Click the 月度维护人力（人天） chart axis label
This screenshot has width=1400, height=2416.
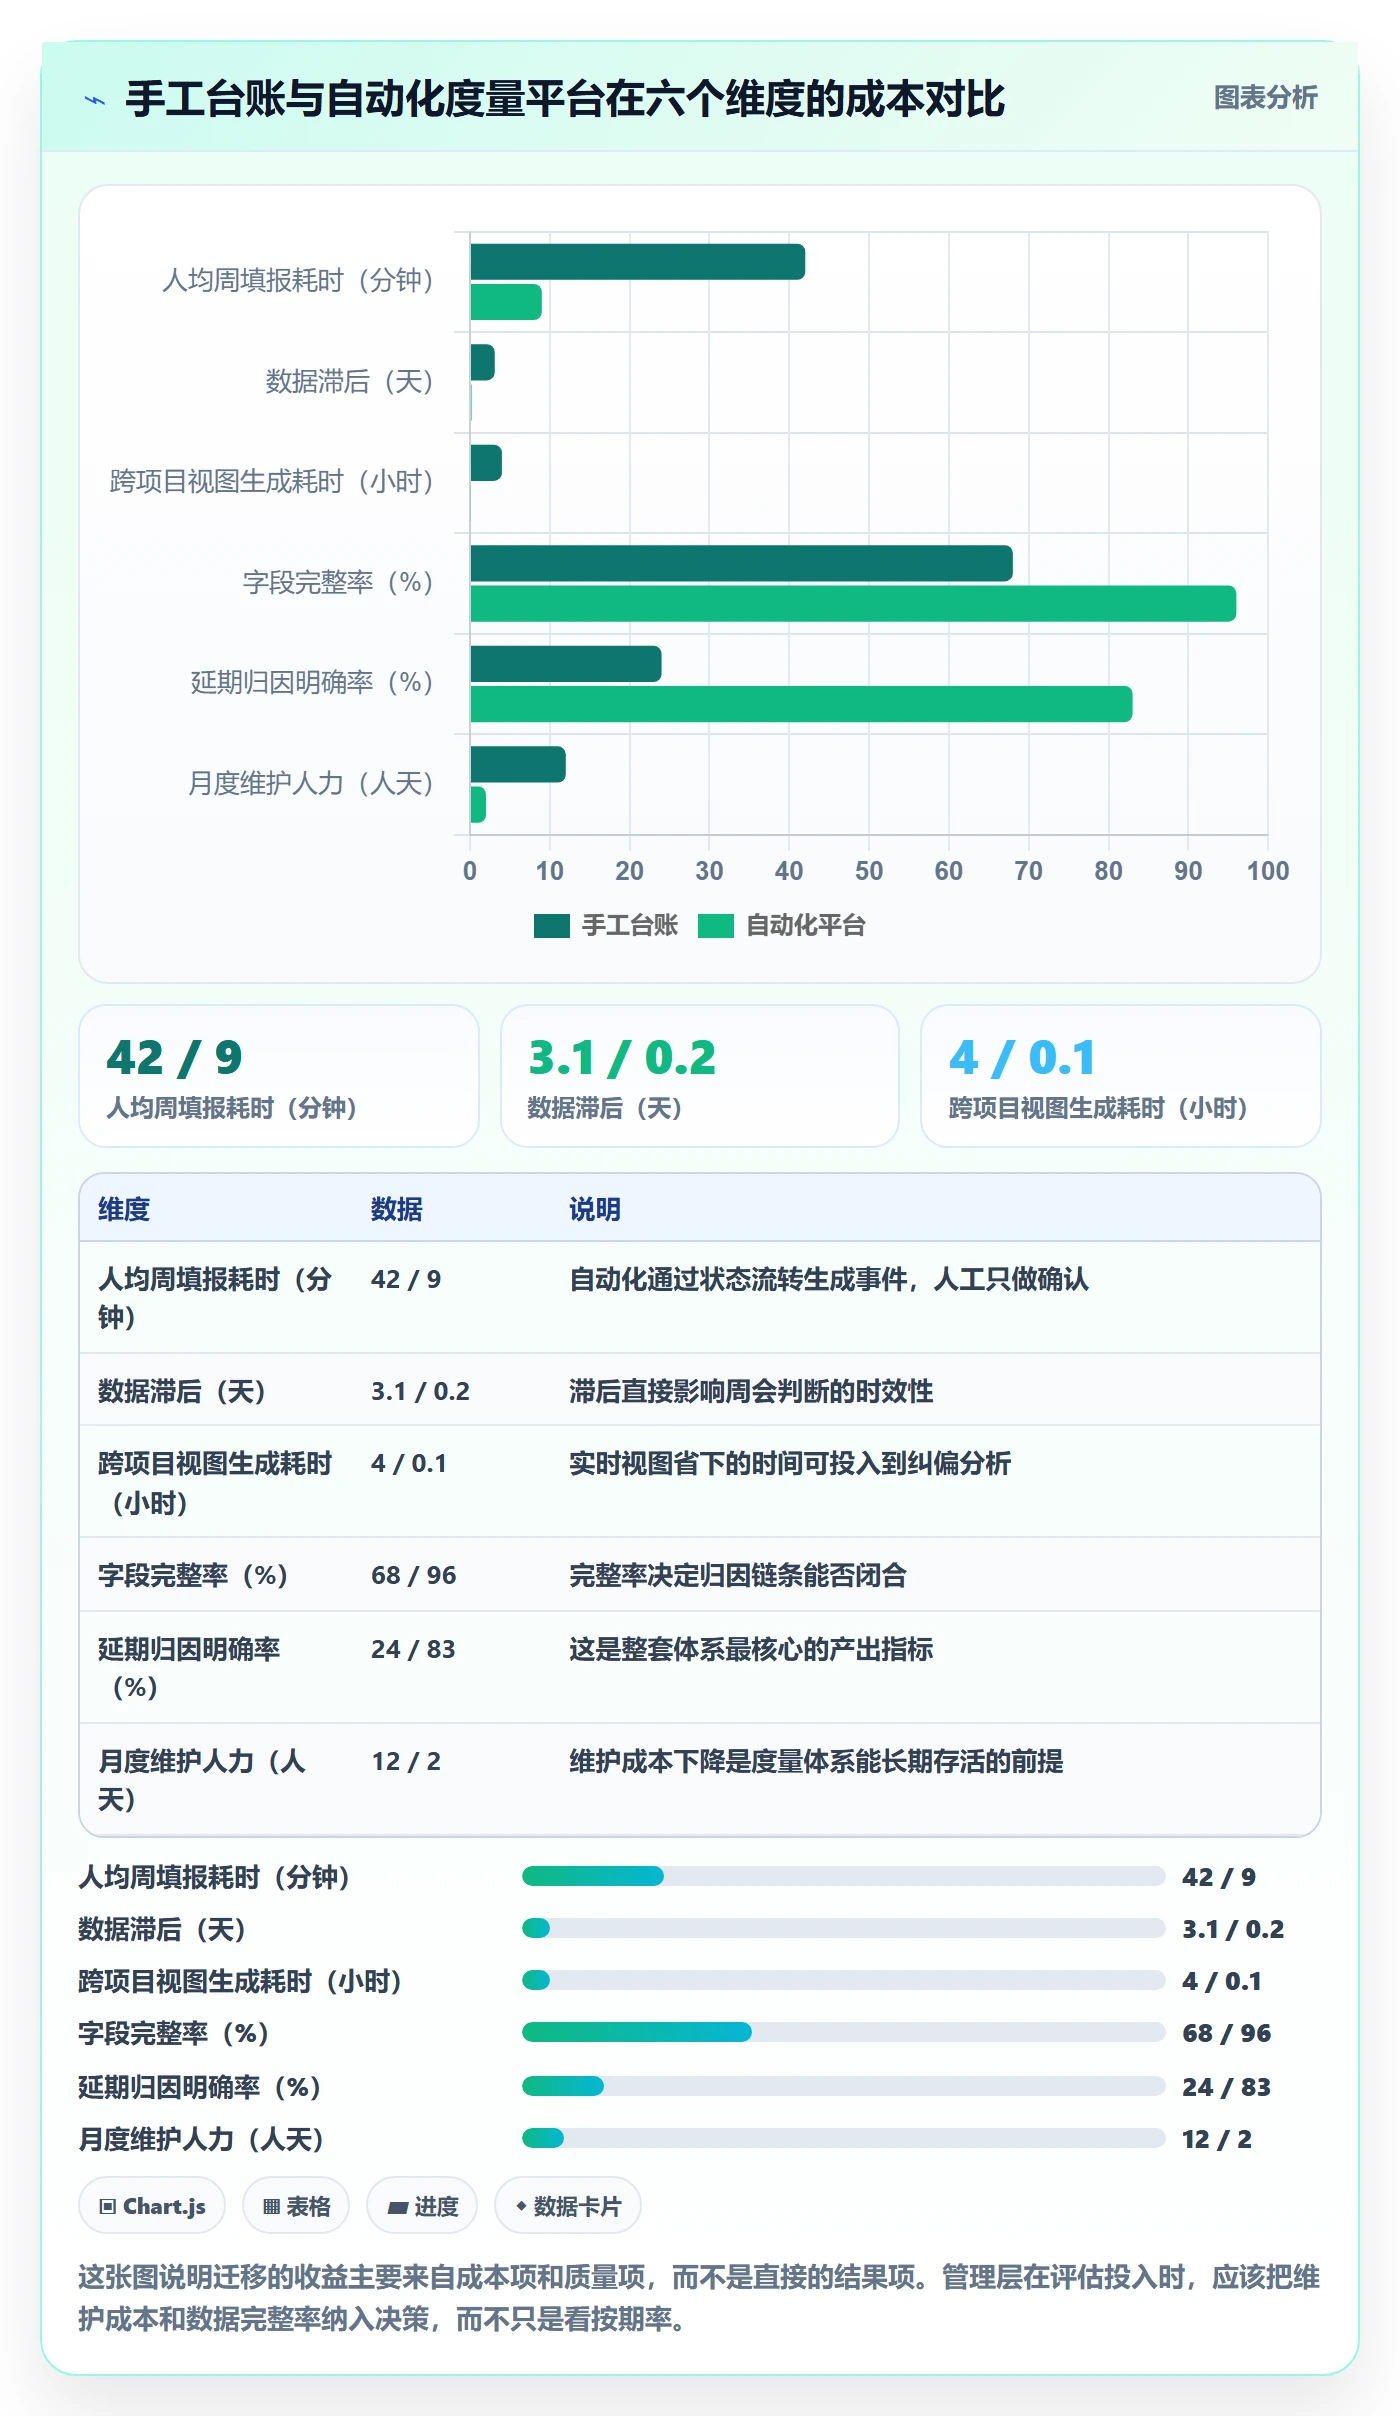311,783
